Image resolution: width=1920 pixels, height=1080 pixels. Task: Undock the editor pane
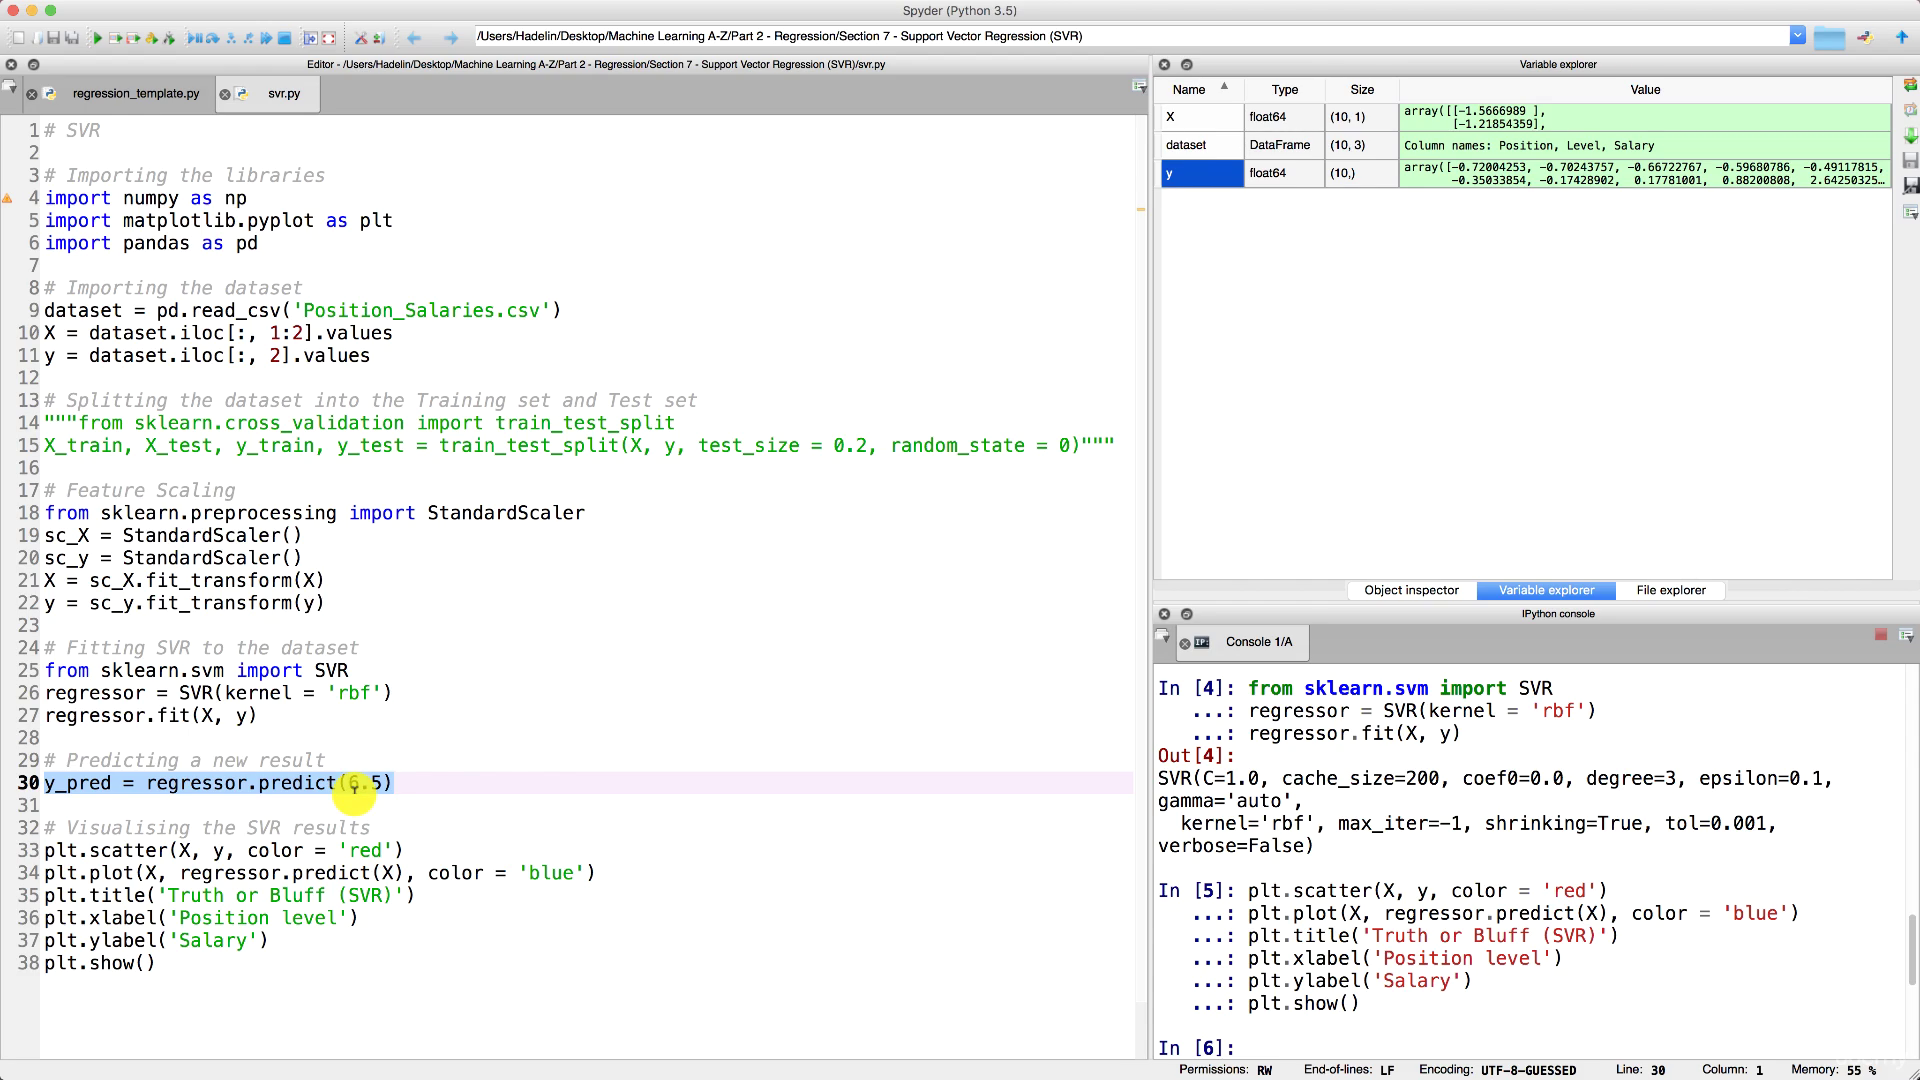coord(33,64)
